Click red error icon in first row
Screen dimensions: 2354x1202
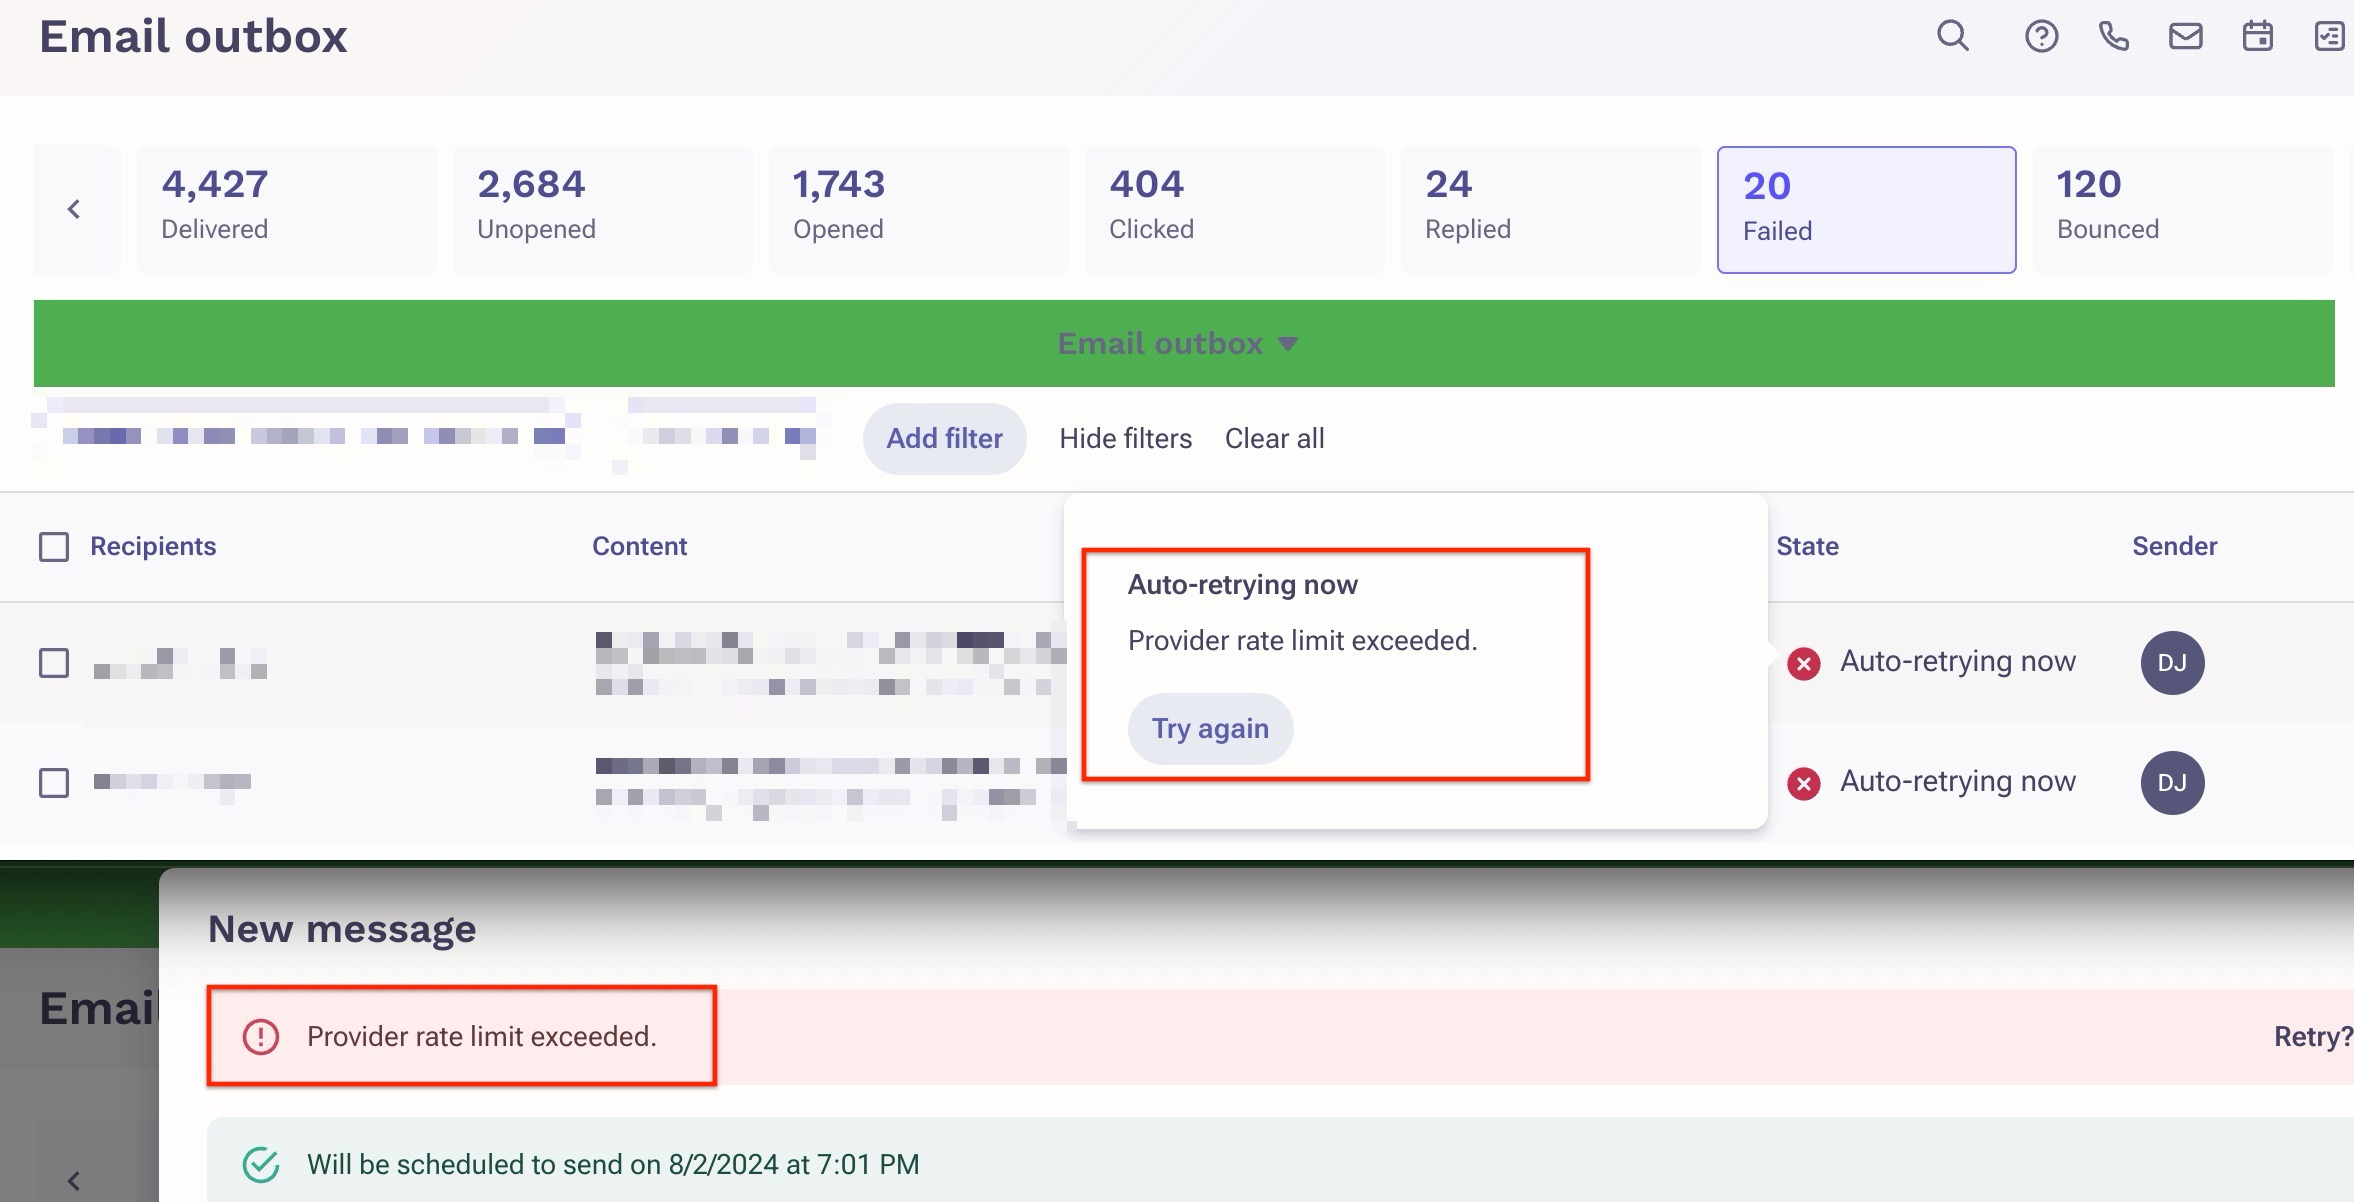click(x=1803, y=664)
